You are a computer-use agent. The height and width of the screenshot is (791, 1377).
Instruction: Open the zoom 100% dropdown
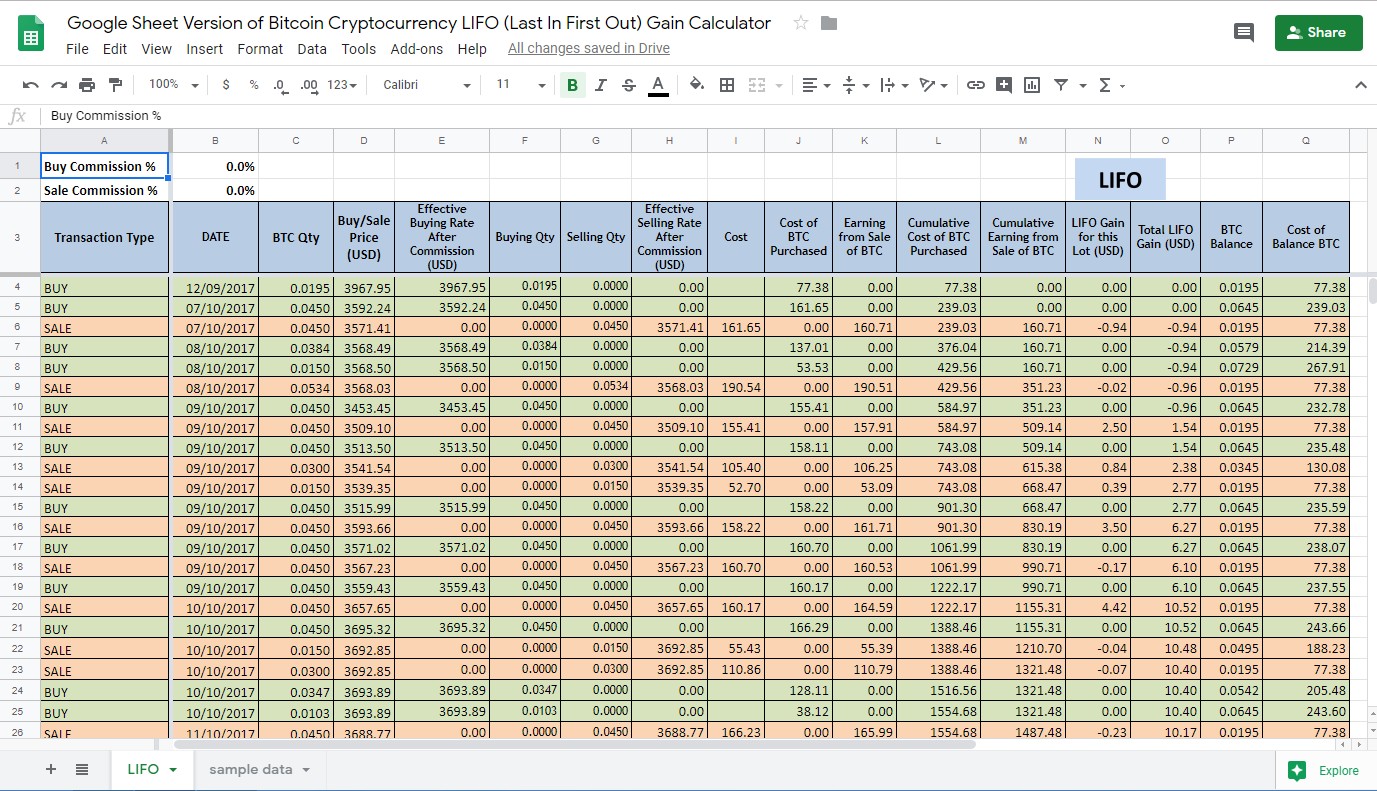173,85
